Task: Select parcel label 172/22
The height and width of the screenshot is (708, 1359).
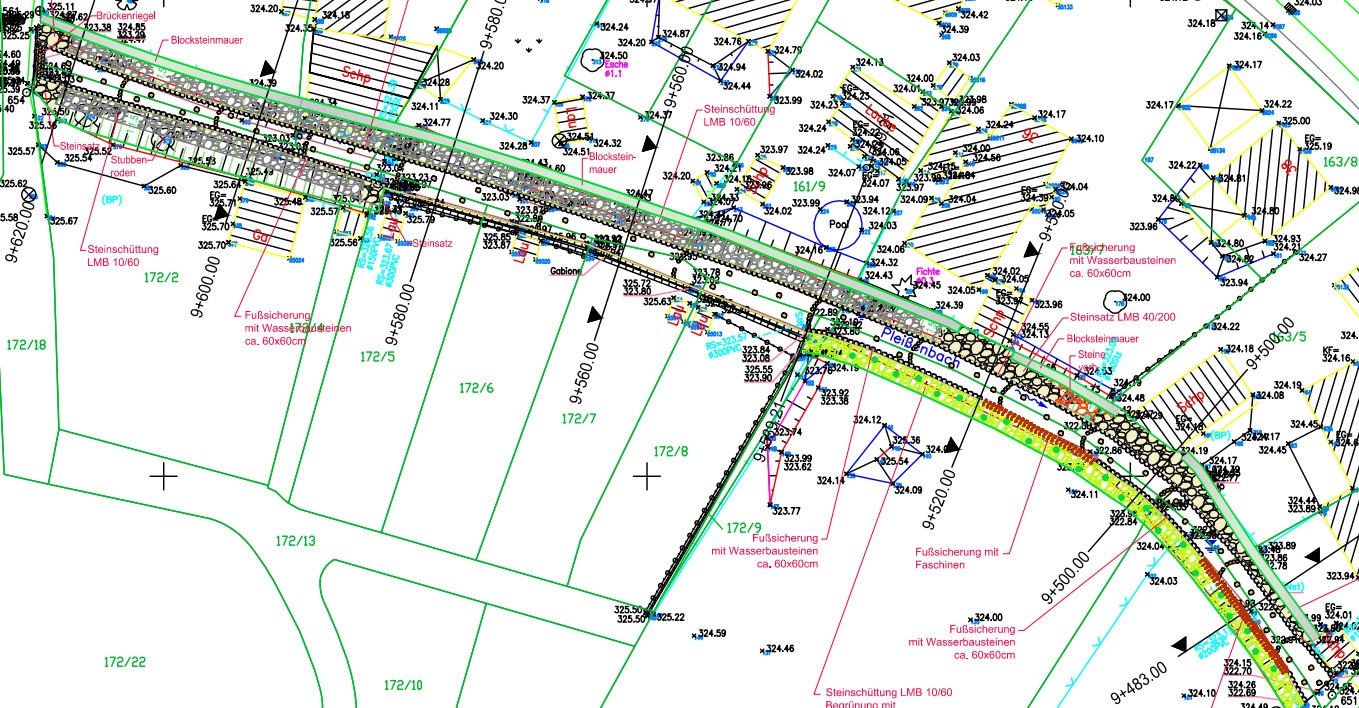Action: coord(125,662)
